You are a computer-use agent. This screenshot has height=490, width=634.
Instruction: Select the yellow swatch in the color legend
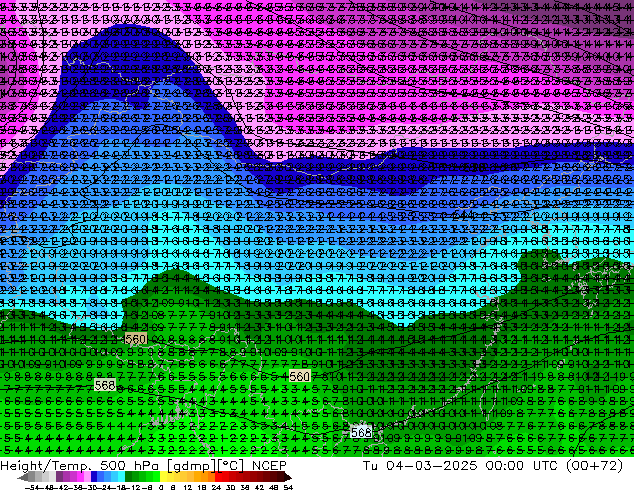coord(163,477)
